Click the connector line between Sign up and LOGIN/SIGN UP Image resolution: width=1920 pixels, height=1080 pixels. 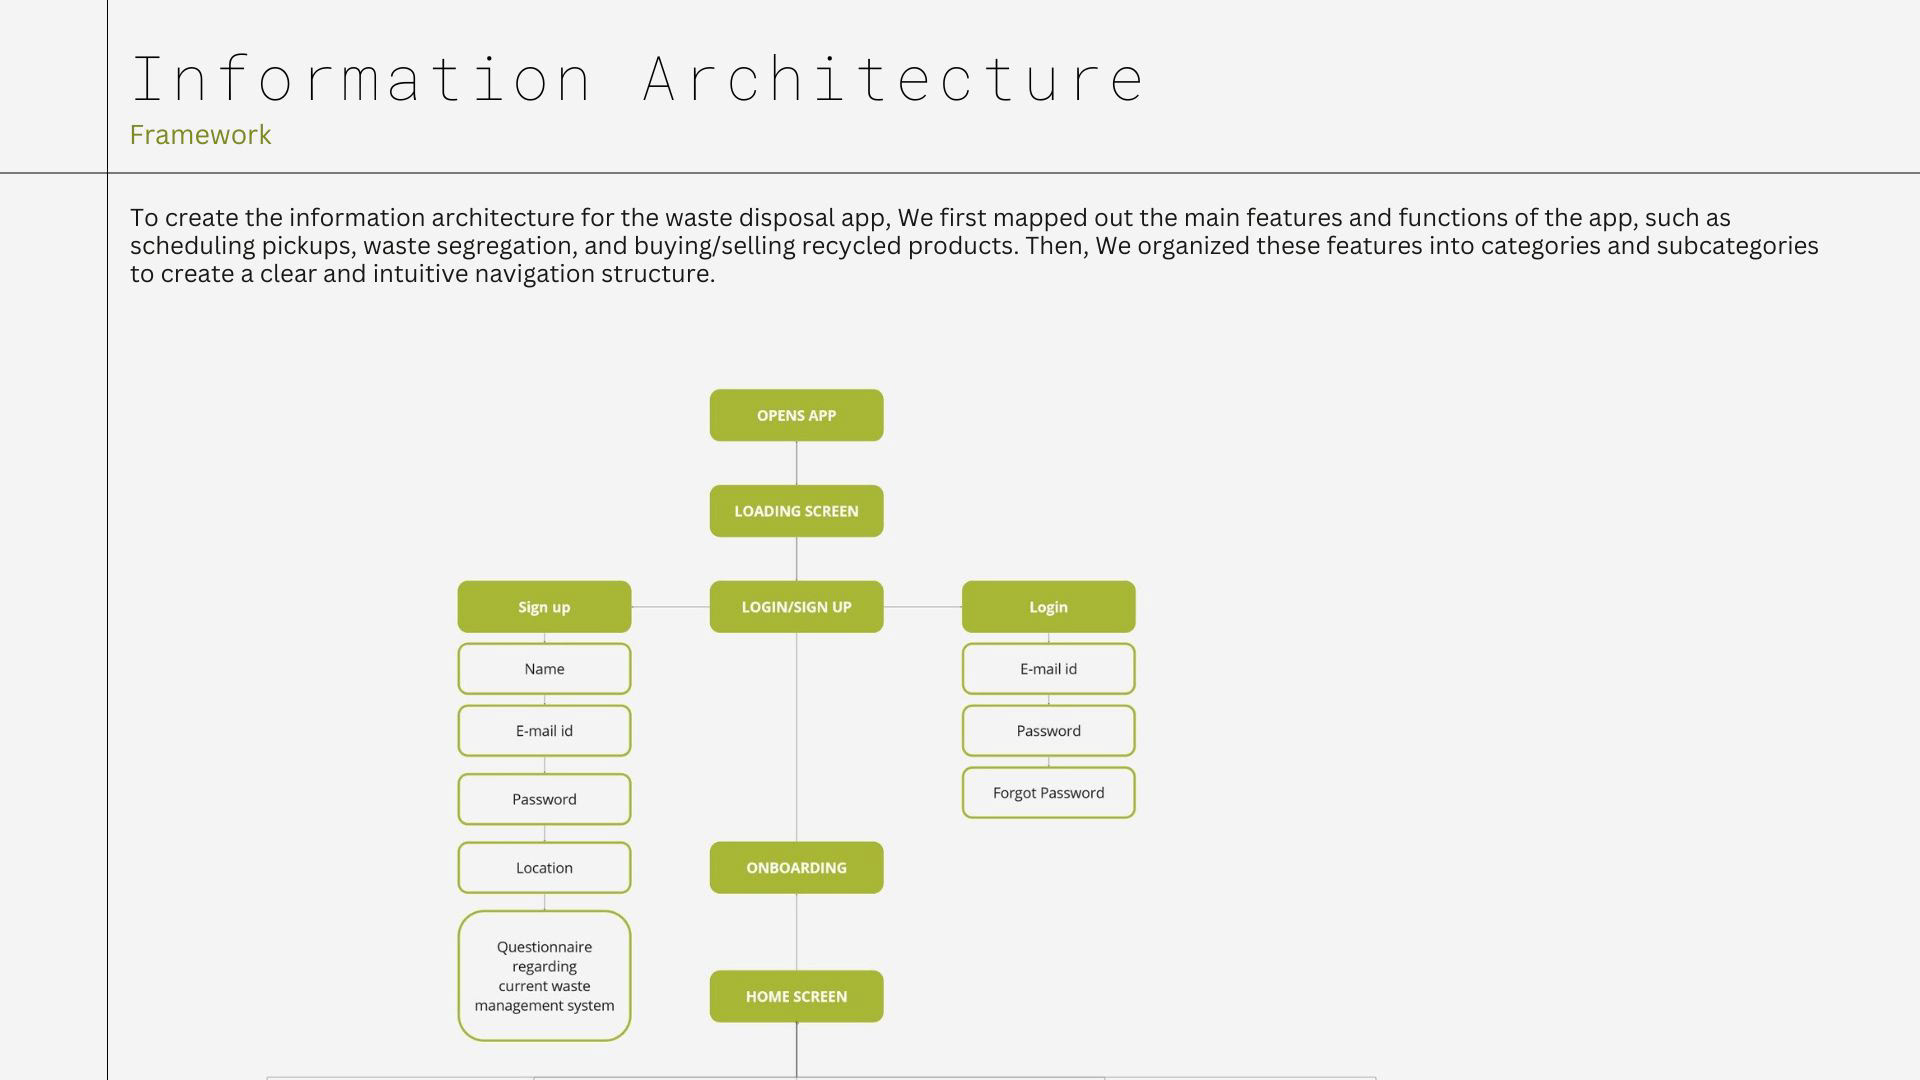click(x=670, y=607)
